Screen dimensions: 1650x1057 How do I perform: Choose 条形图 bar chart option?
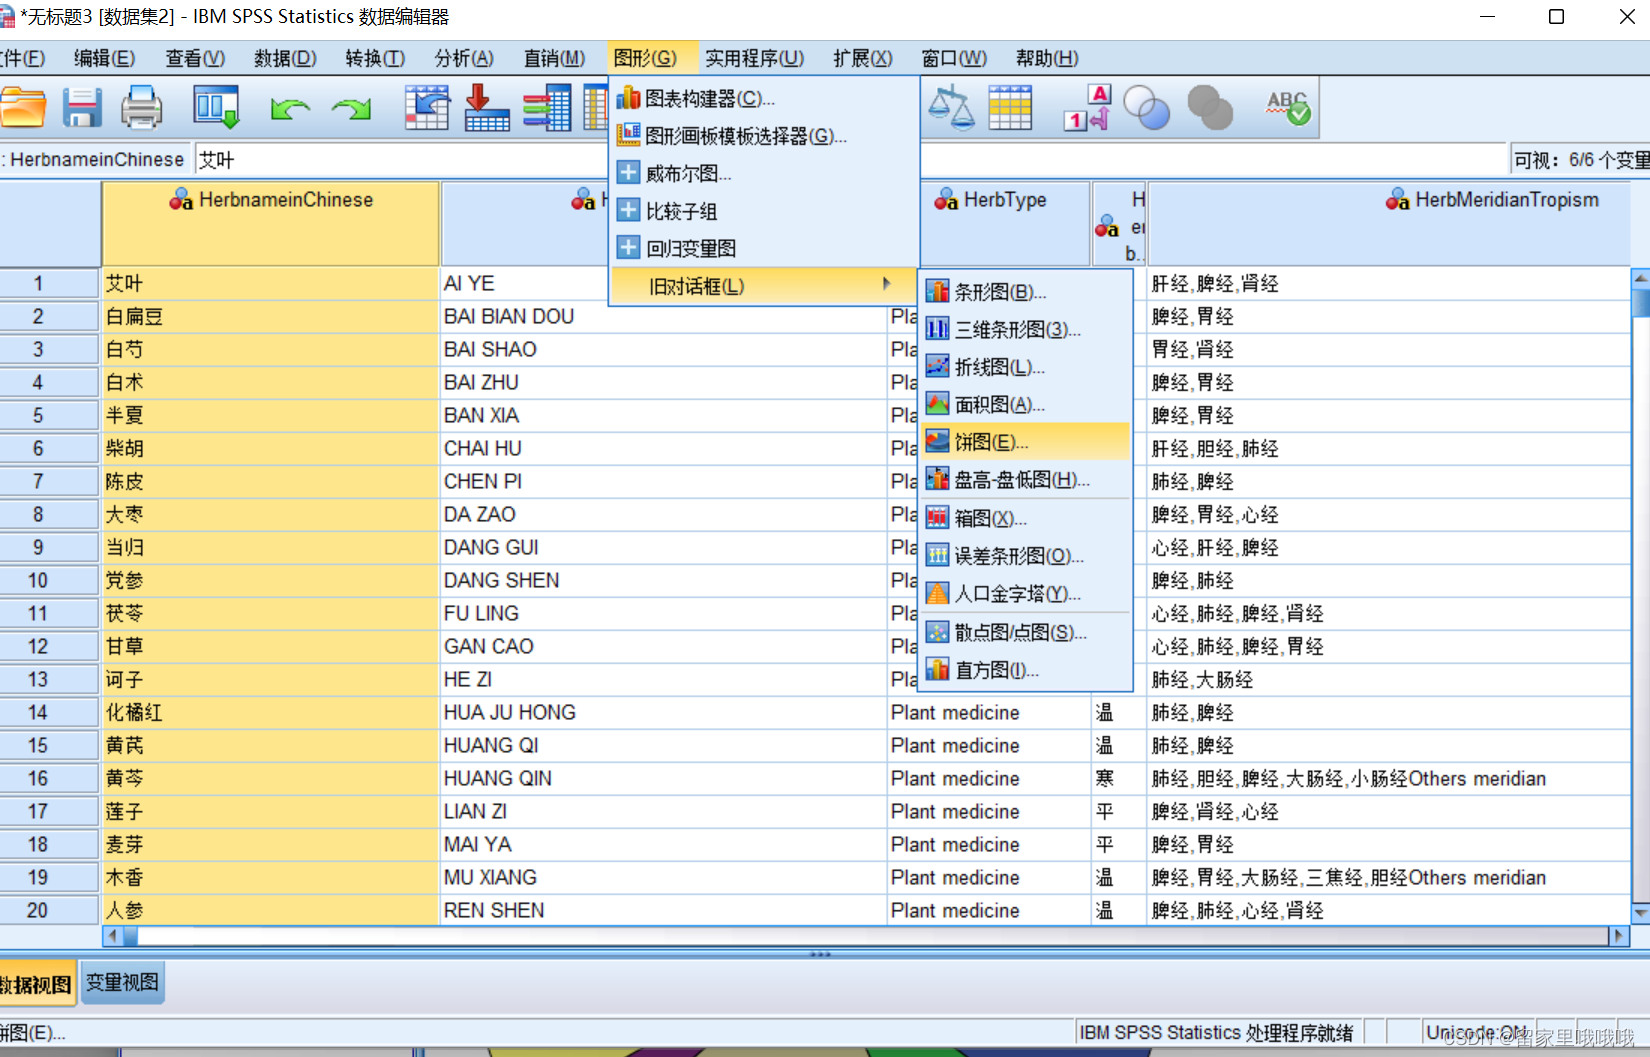(1026, 292)
